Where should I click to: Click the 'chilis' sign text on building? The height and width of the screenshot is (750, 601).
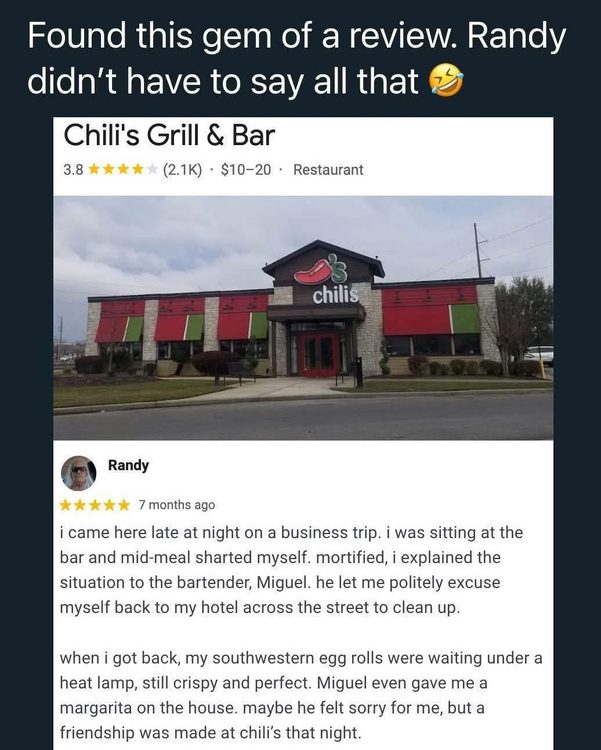click(x=335, y=296)
